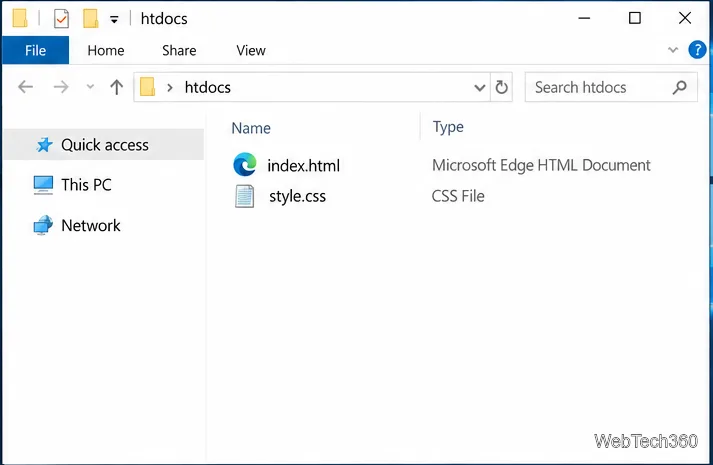This screenshot has height=465, width=713.
Task: Click the document icon of style.css
Action: coord(245,196)
